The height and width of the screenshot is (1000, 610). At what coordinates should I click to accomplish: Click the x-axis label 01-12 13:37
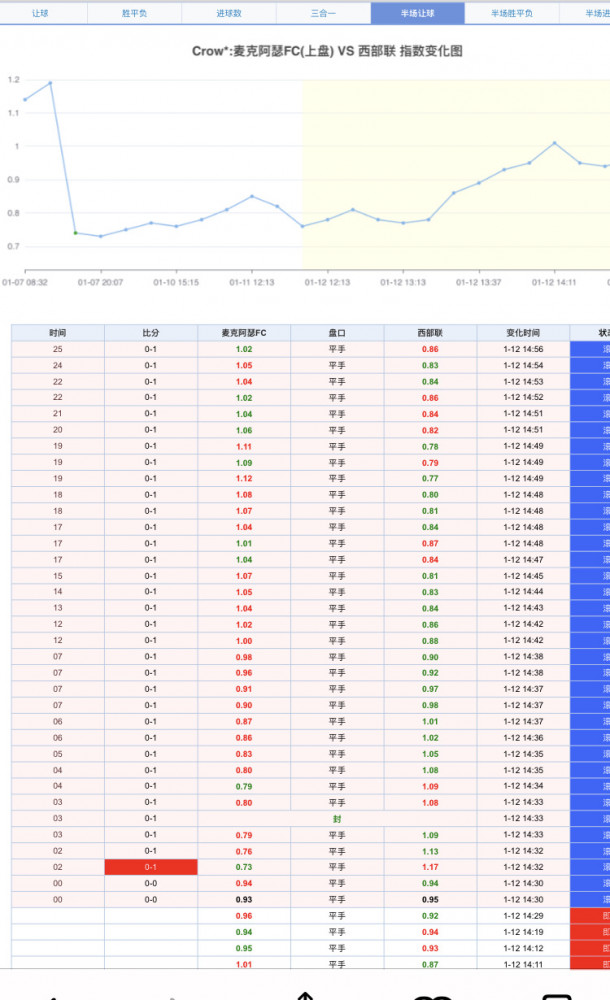tap(479, 282)
